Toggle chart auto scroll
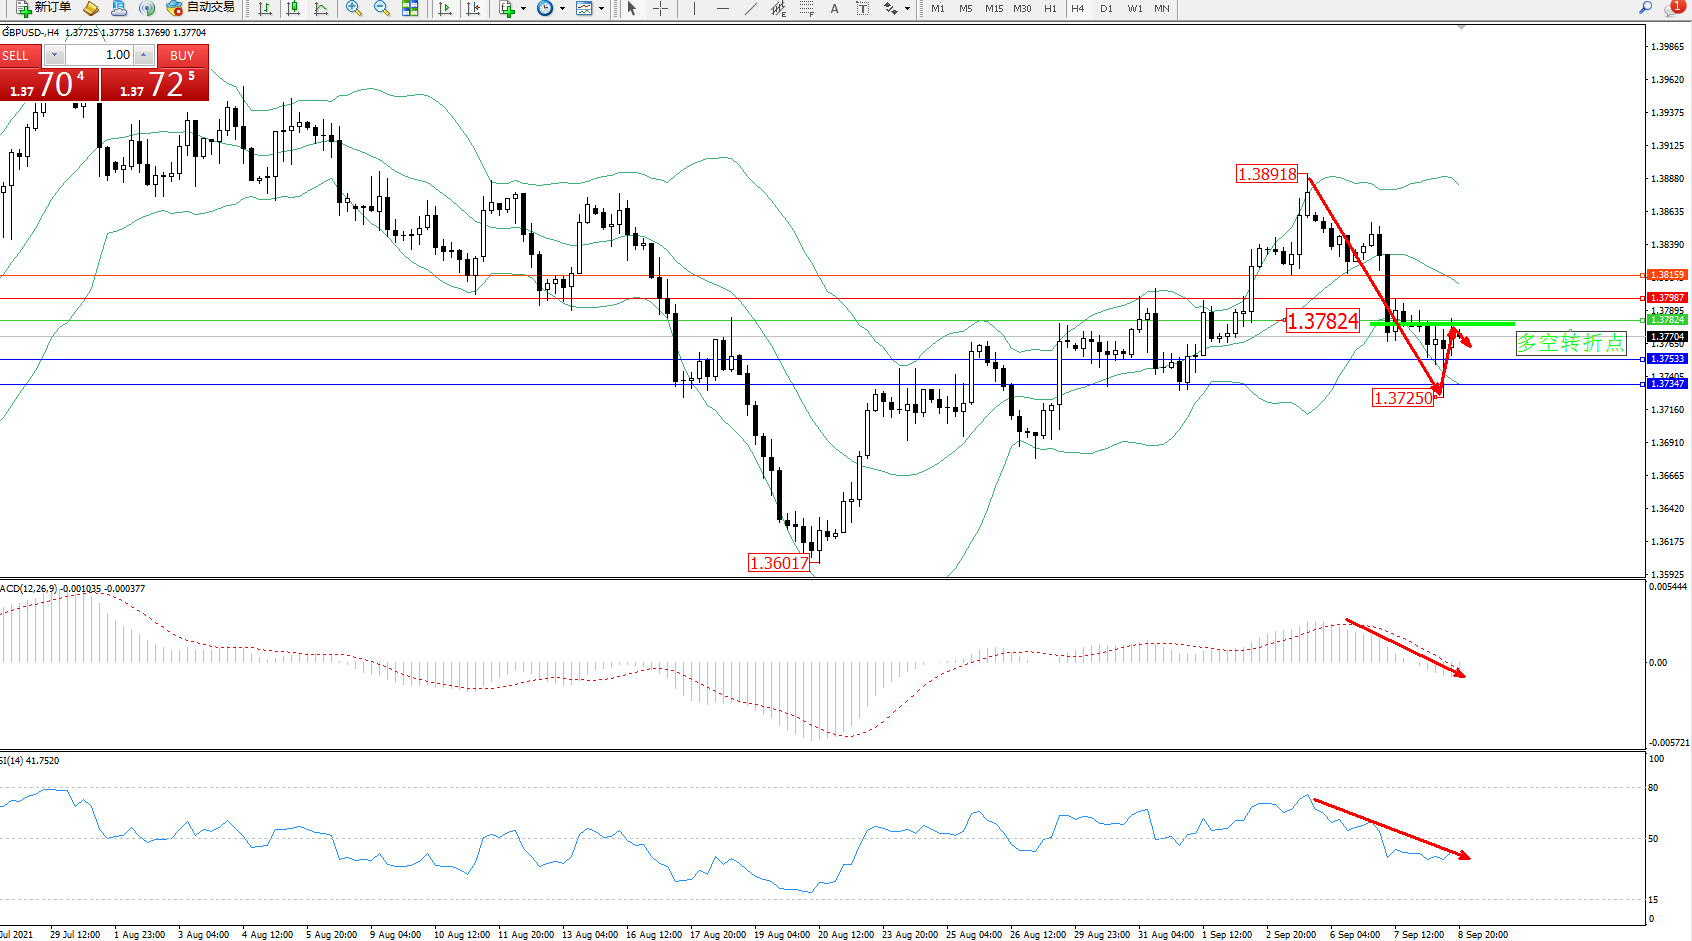 [445, 8]
